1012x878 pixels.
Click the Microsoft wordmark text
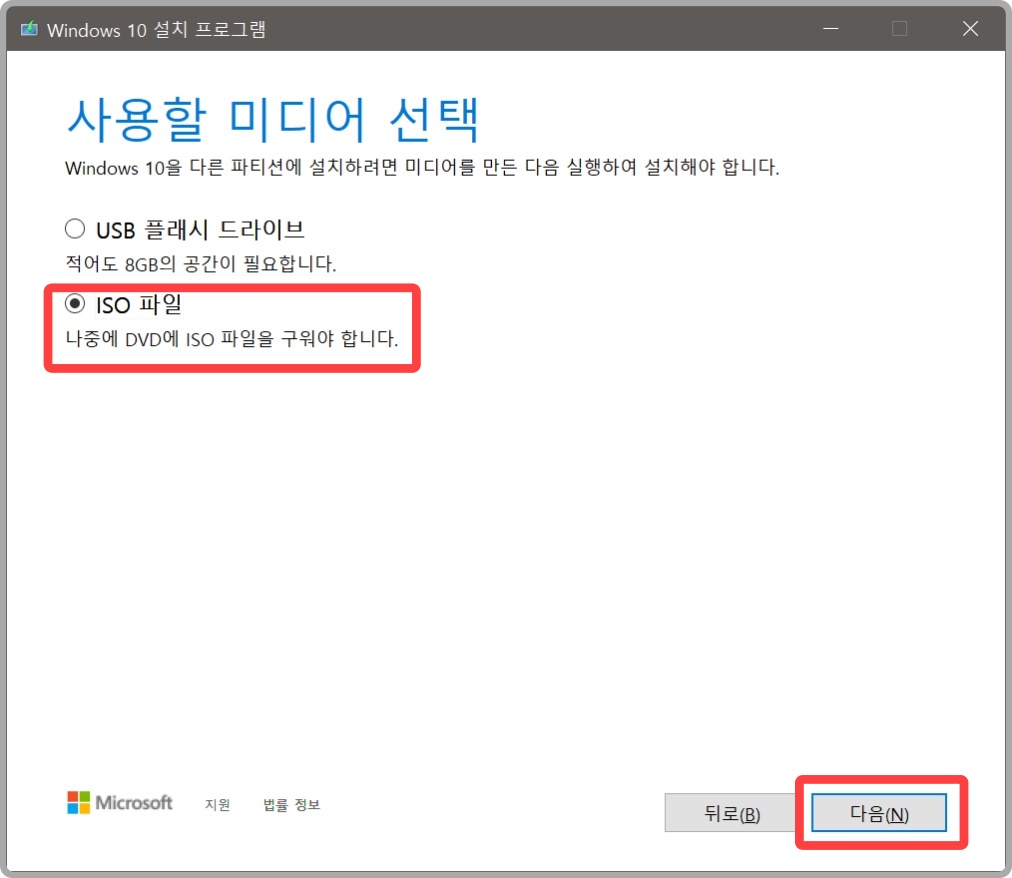pyautogui.click(x=135, y=802)
